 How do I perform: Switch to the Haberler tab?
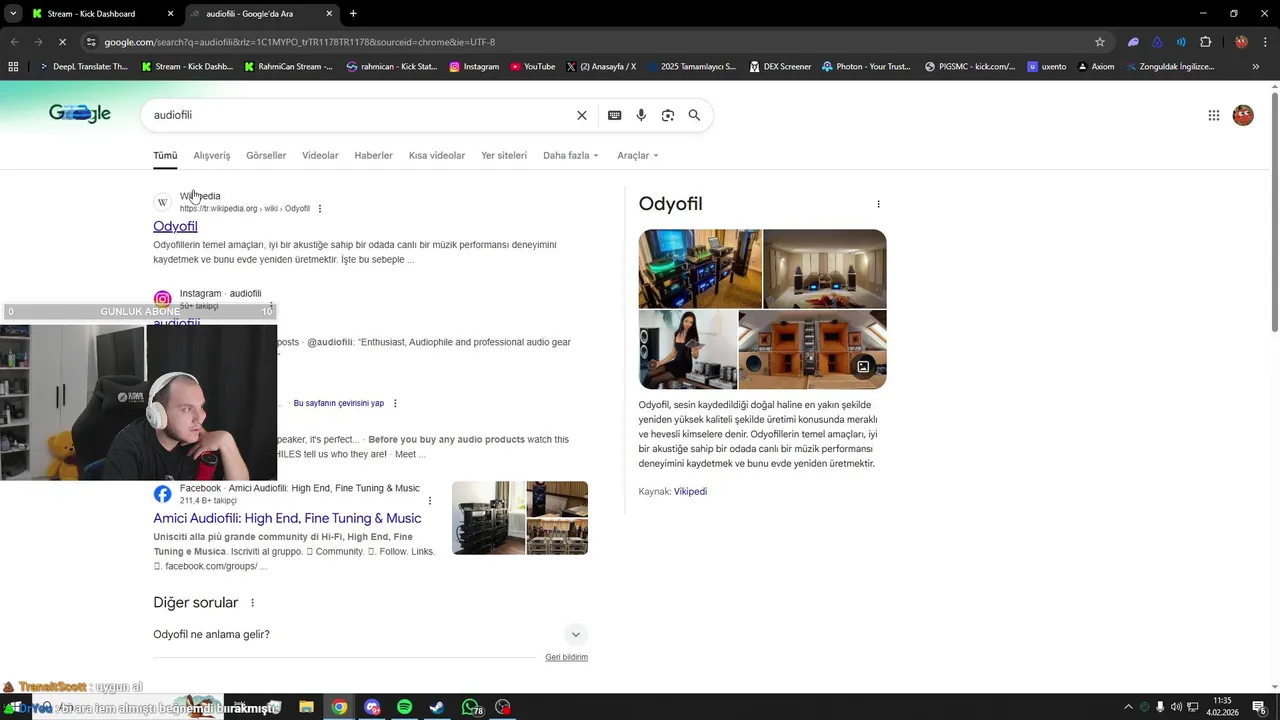pyautogui.click(x=373, y=155)
